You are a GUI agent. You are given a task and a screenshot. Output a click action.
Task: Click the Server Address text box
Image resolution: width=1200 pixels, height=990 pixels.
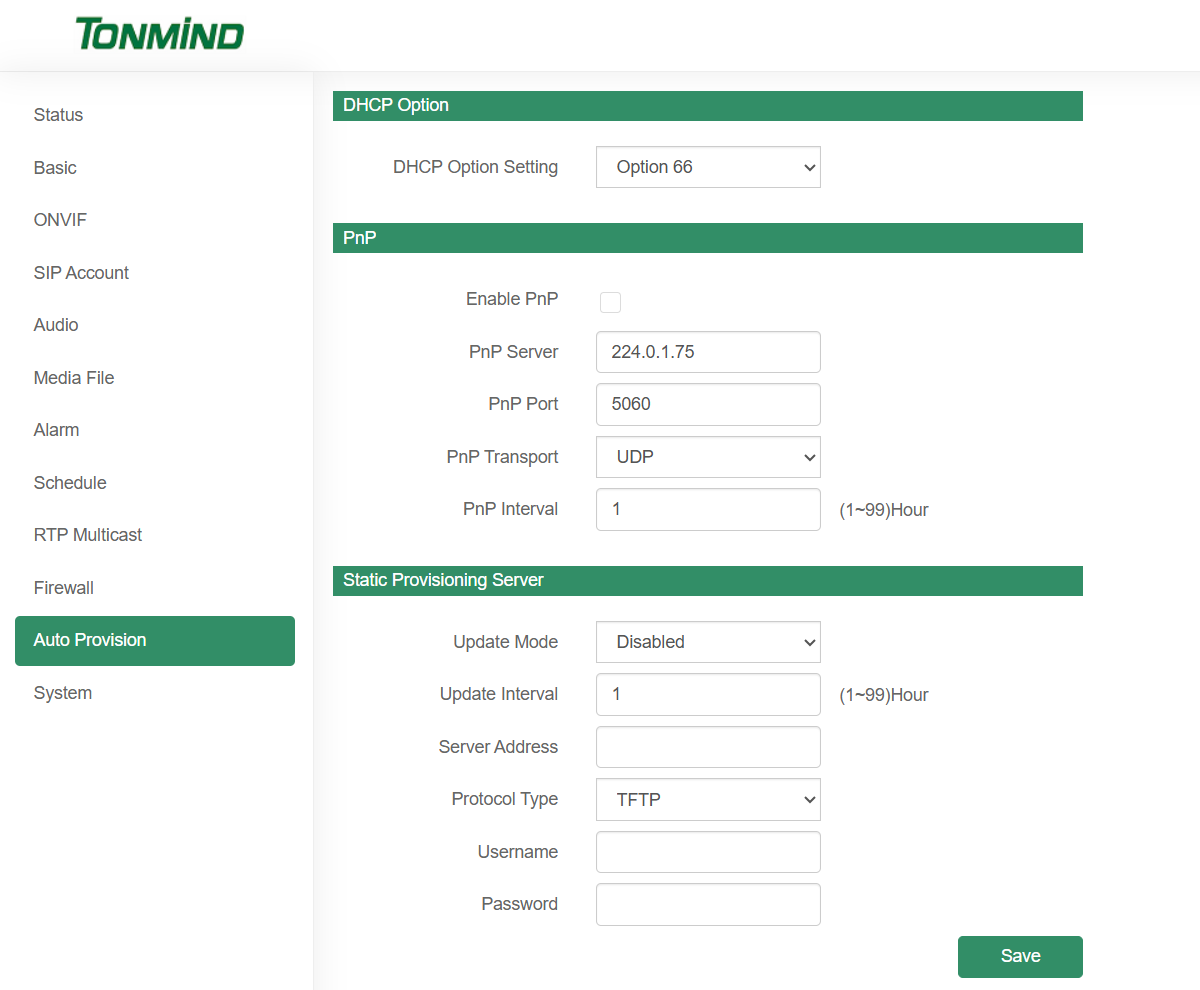(x=708, y=747)
